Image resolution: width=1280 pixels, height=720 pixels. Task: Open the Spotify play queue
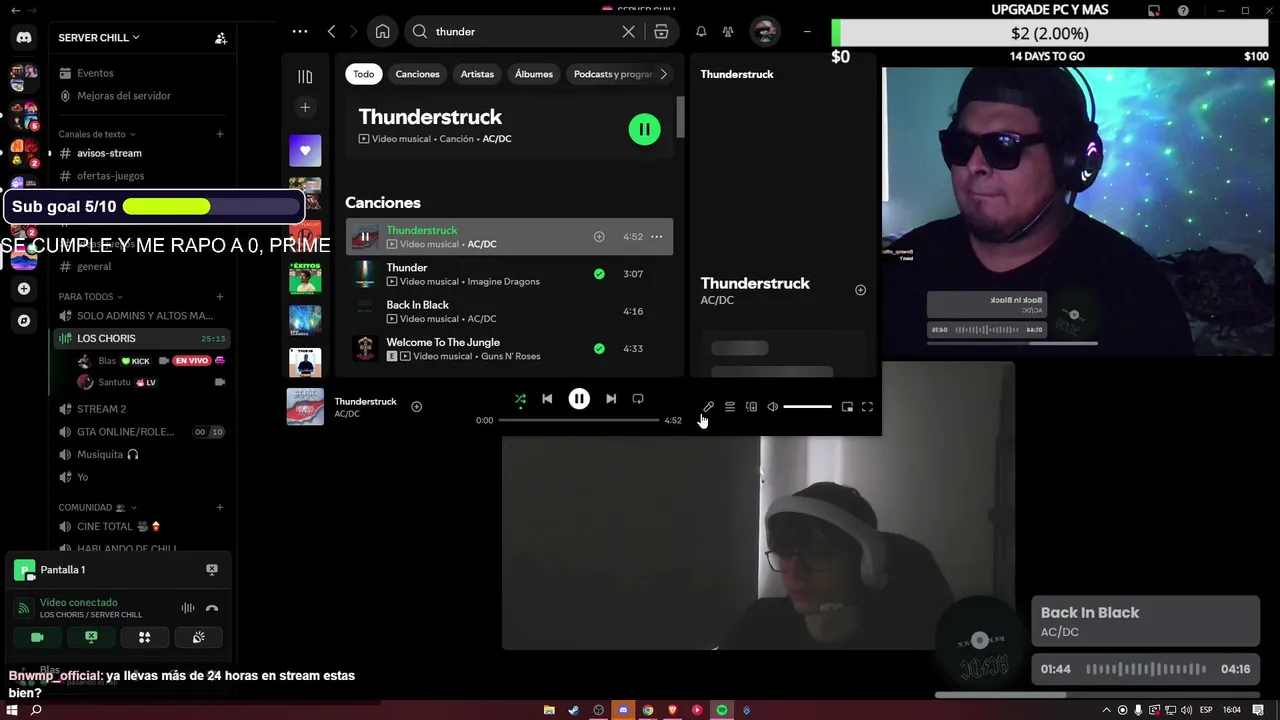730,407
